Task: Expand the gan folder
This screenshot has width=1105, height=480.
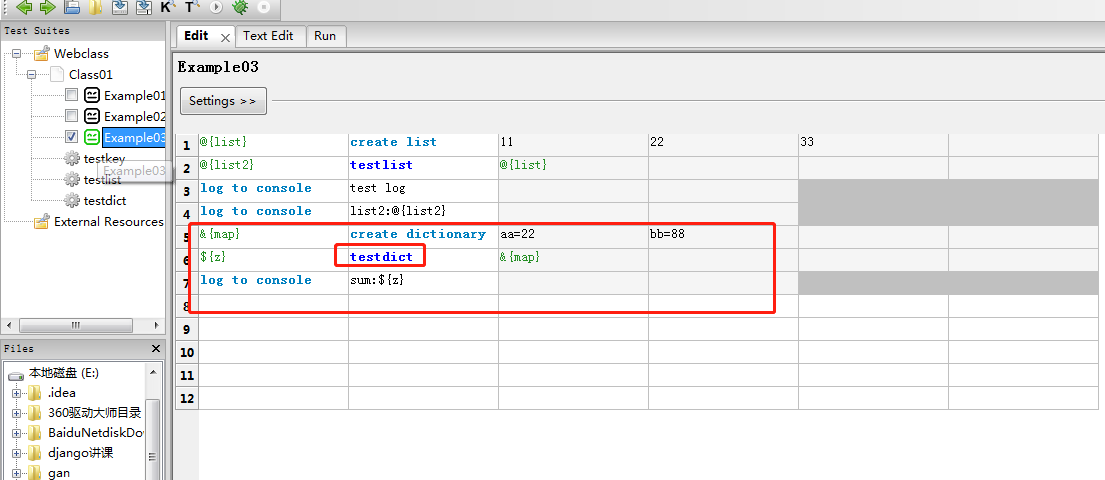Action: click(x=16, y=472)
